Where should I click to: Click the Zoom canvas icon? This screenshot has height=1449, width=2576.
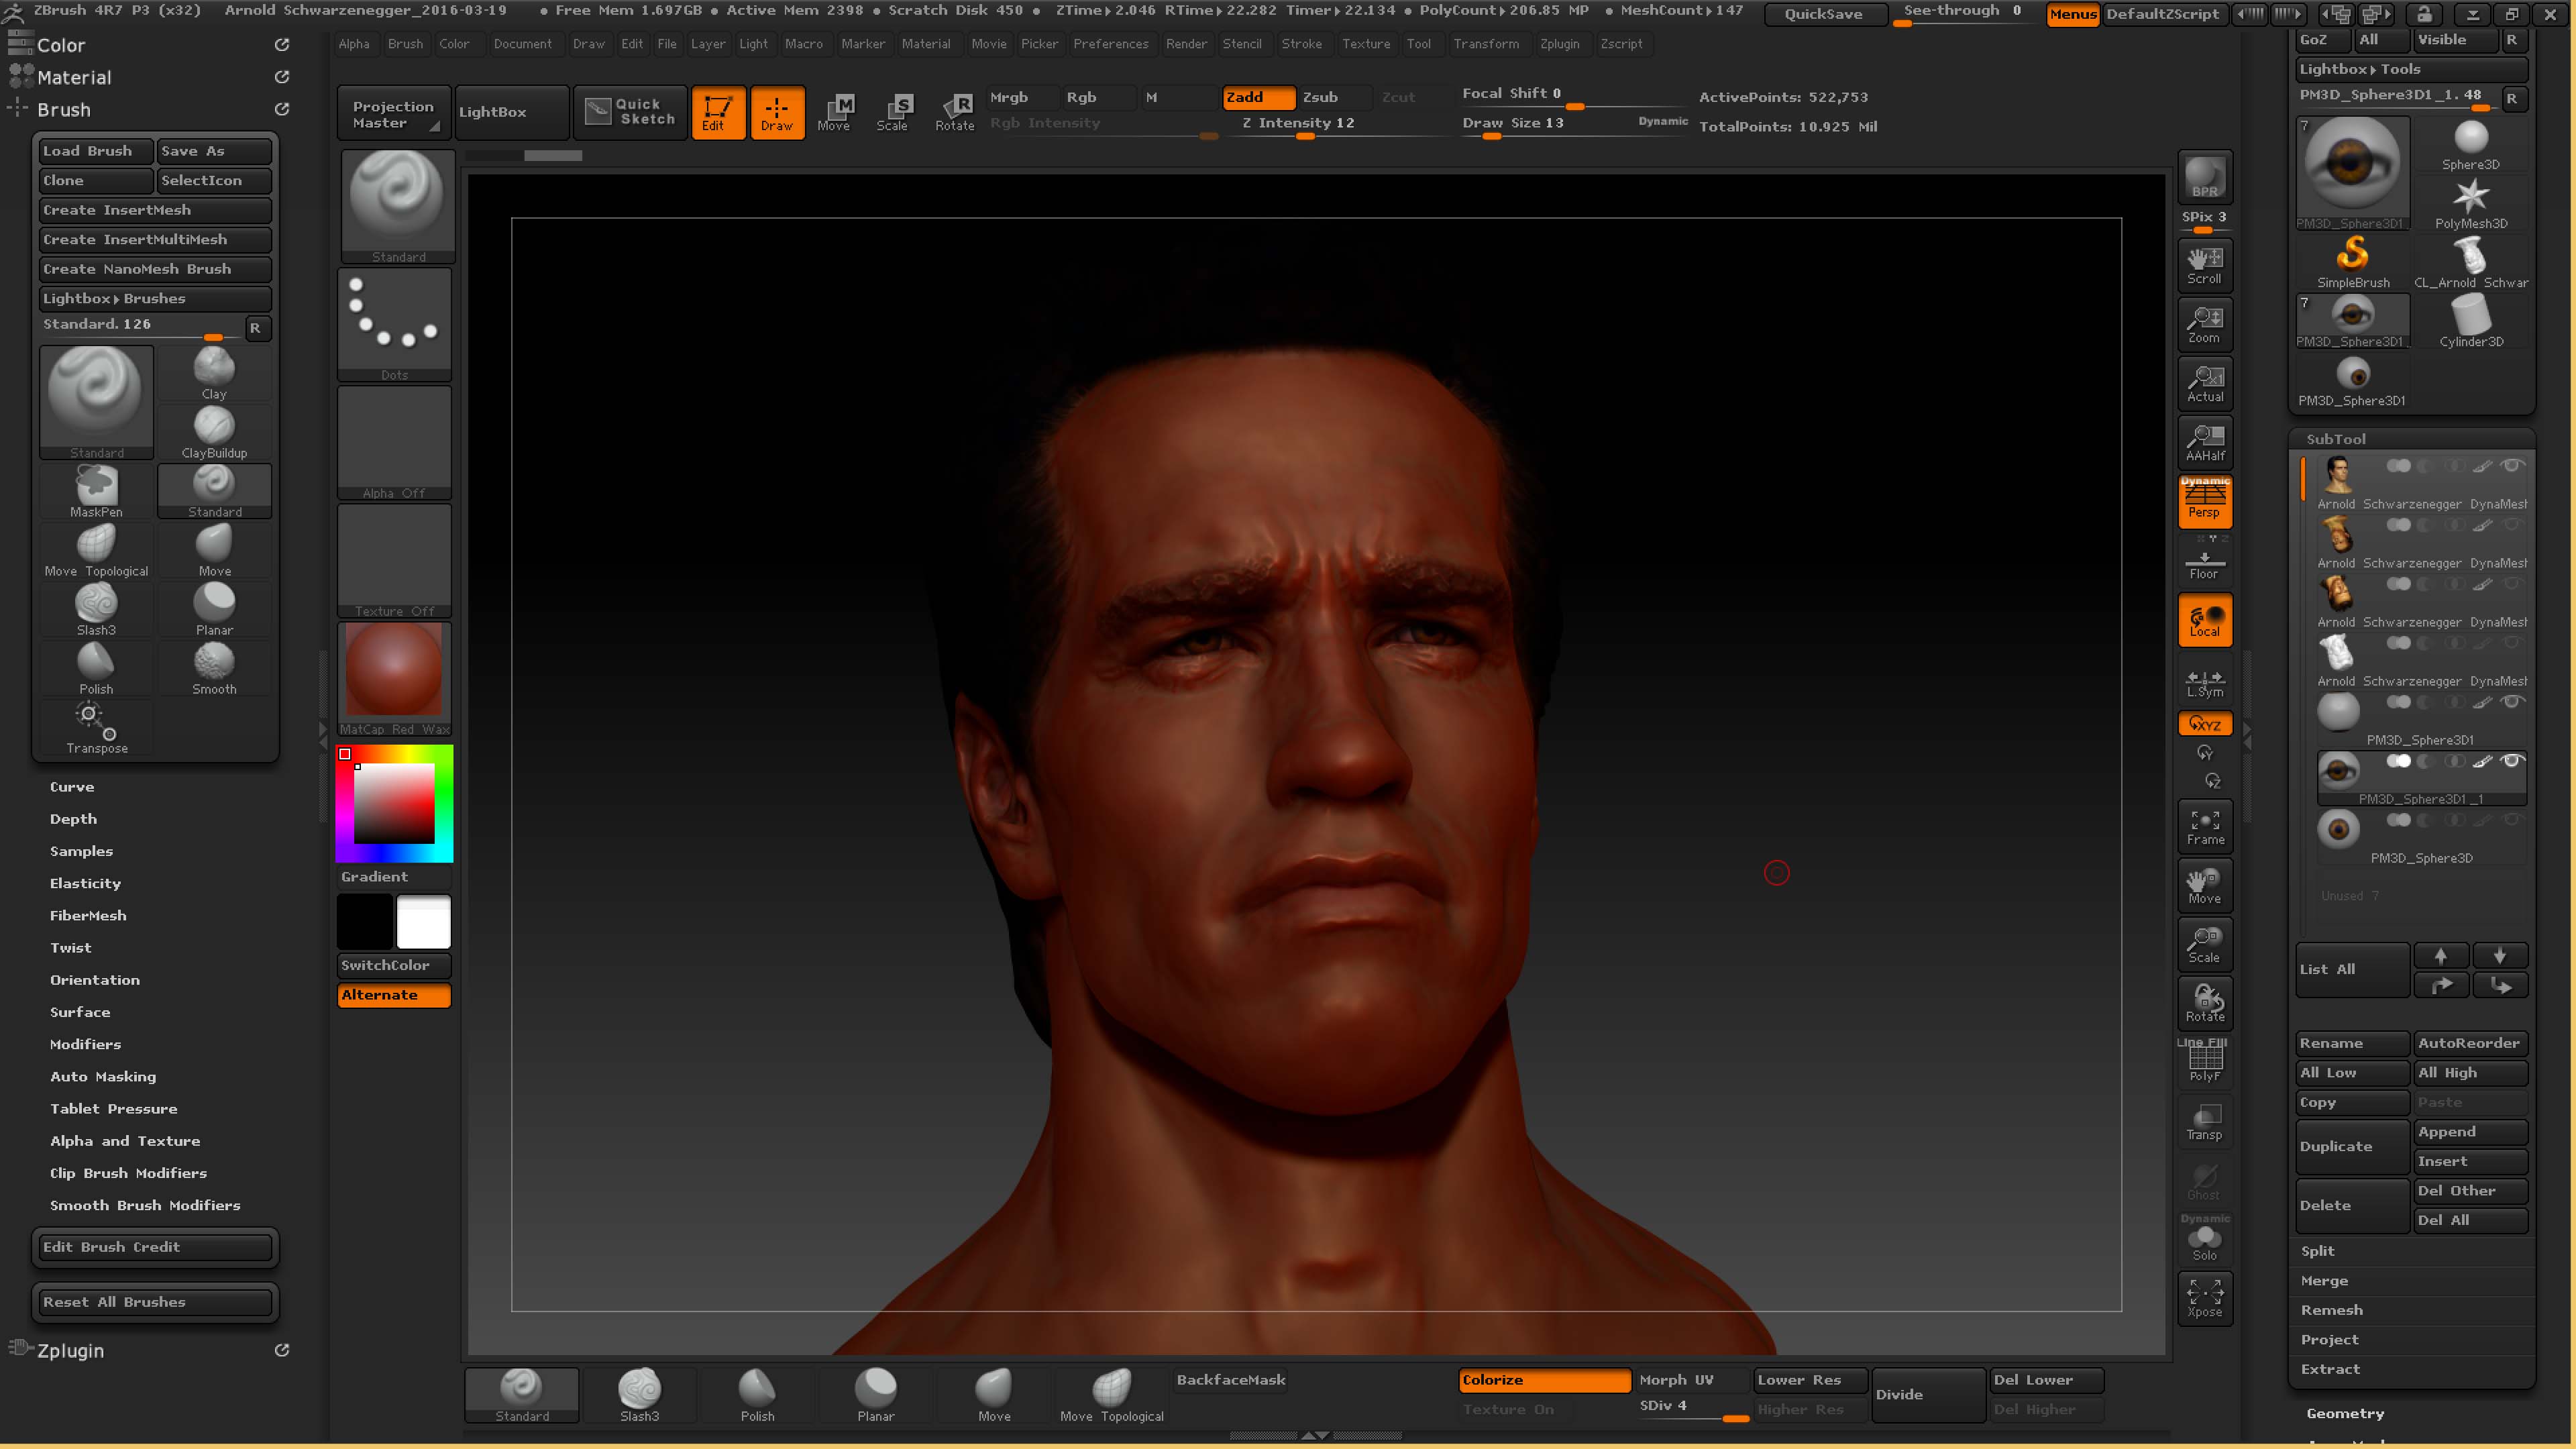click(x=2204, y=324)
